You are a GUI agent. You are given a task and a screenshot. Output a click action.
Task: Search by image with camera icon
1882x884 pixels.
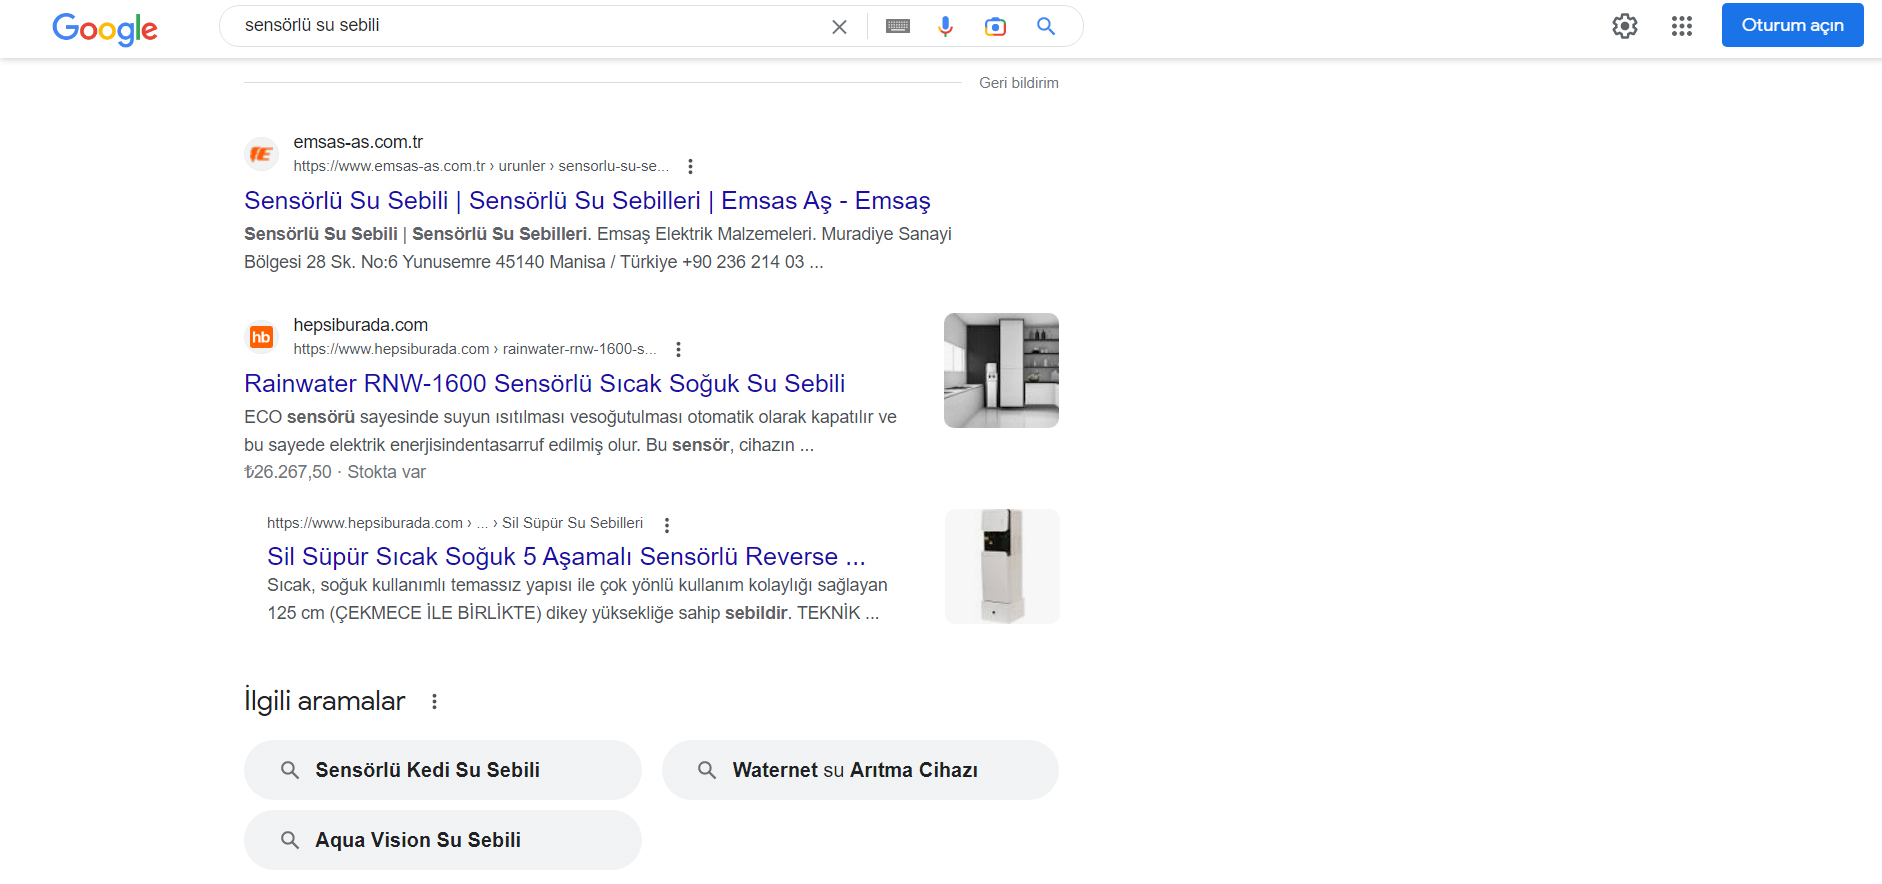tap(995, 27)
